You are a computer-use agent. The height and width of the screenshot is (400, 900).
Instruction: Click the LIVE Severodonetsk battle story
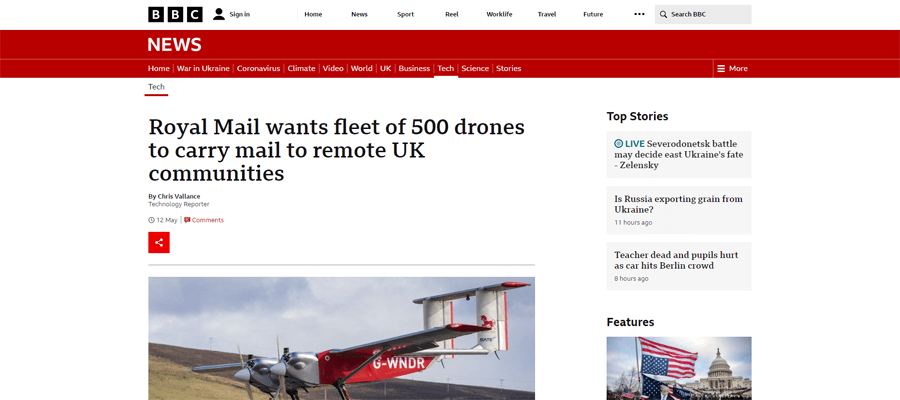[679, 154]
